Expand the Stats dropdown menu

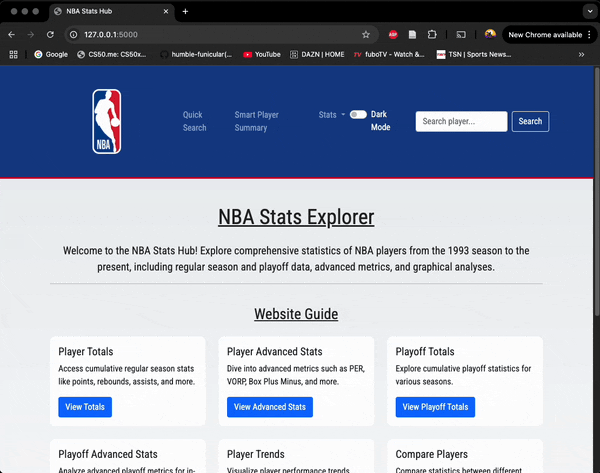(332, 114)
